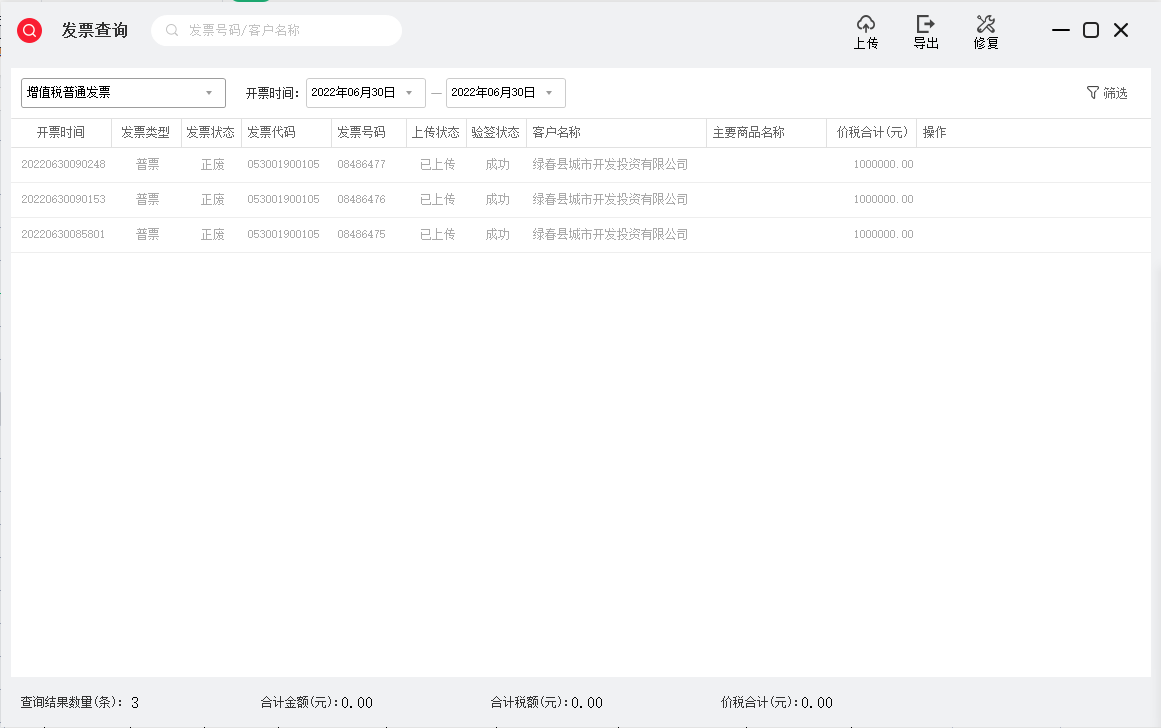Screen dimensions: 1161x728
Task: Click the magnifier icon in search box
Action: [x=172, y=31]
